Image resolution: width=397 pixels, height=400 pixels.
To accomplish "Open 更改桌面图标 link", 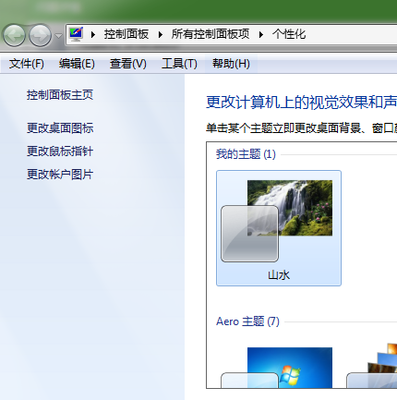I will [x=60, y=128].
